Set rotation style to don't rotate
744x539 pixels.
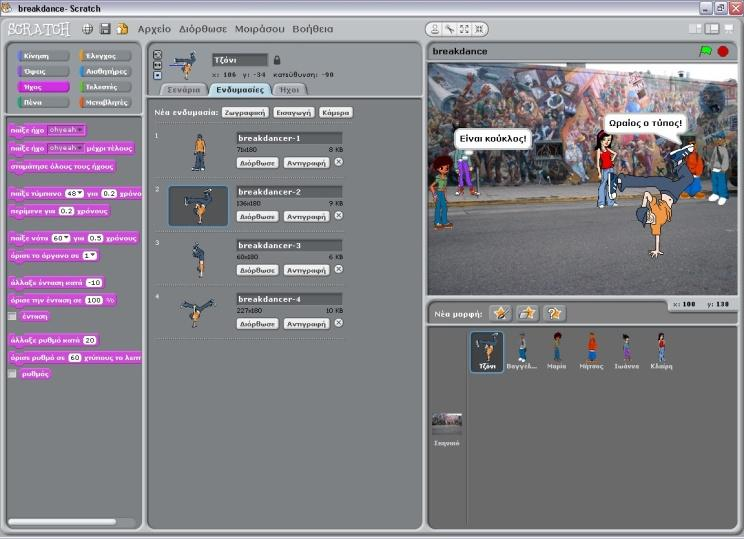click(158, 75)
